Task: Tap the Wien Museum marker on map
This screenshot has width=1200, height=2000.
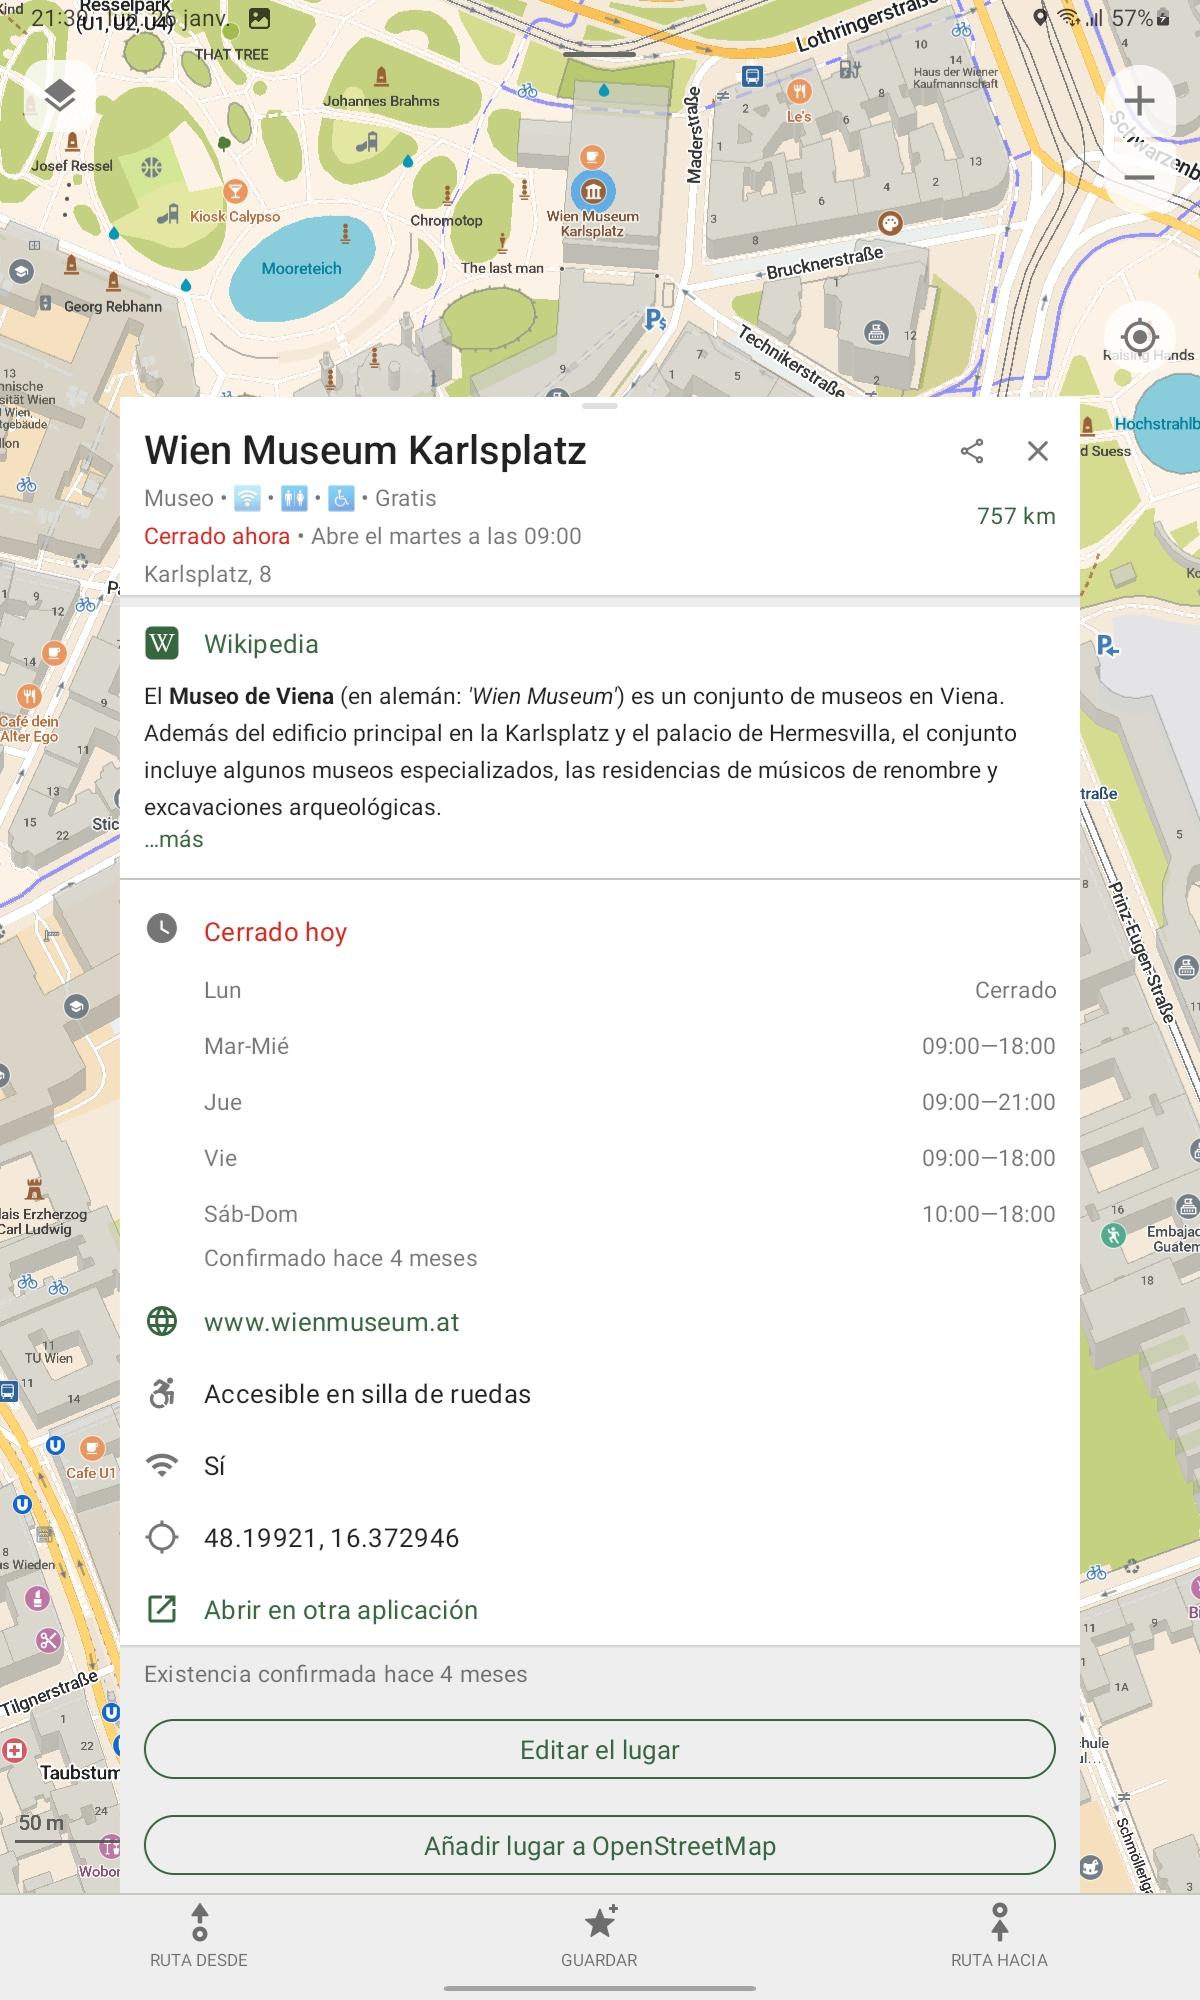Action: (x=593, y=190)
